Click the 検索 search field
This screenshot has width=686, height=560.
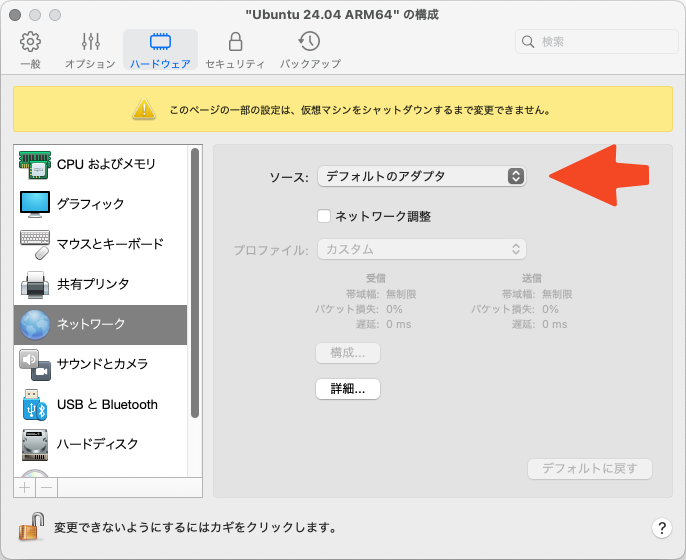pyautogui.click(x=596, y=42)
